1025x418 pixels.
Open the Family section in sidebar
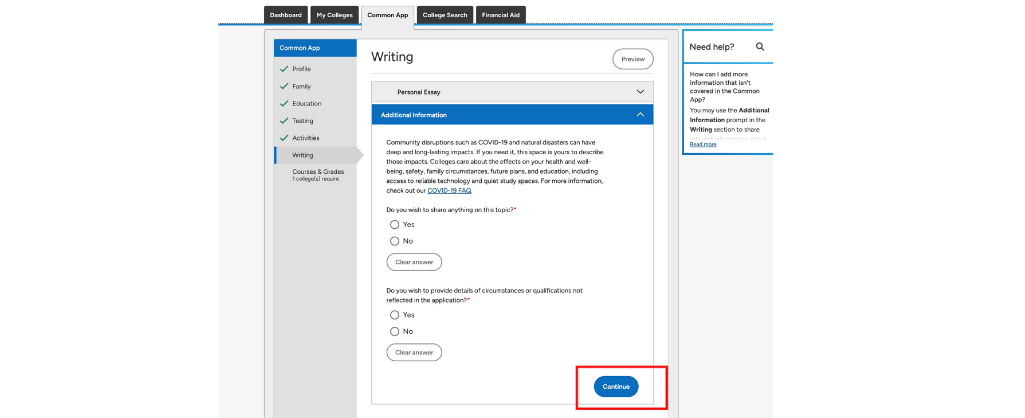(301, 86)
